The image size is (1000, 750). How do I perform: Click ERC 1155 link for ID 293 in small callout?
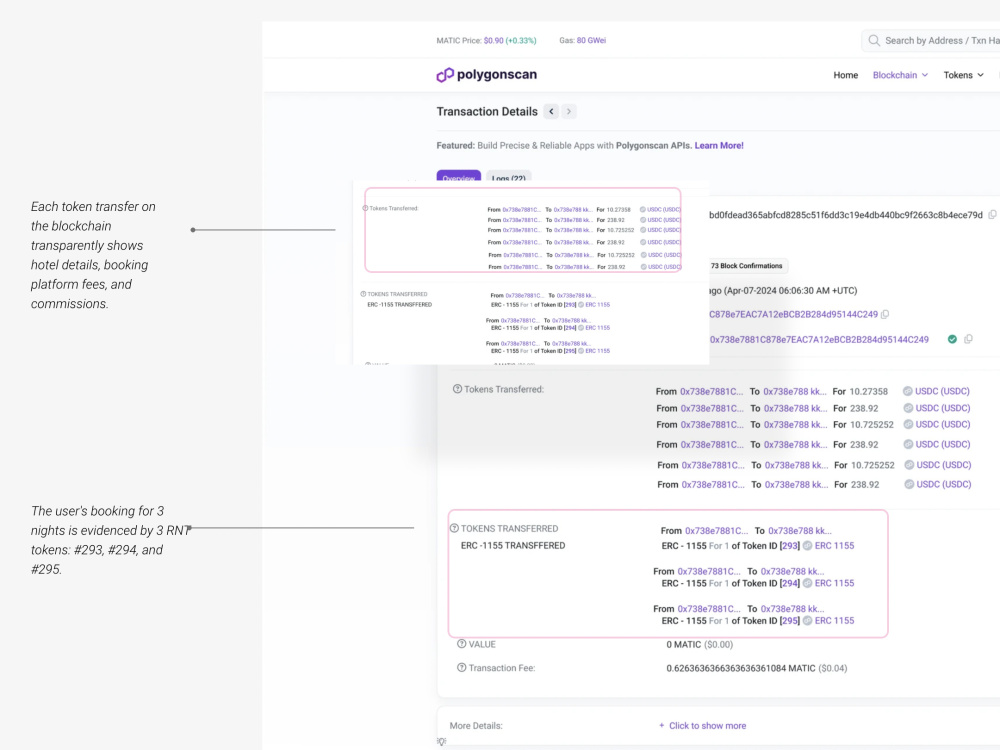coord(598,305)
